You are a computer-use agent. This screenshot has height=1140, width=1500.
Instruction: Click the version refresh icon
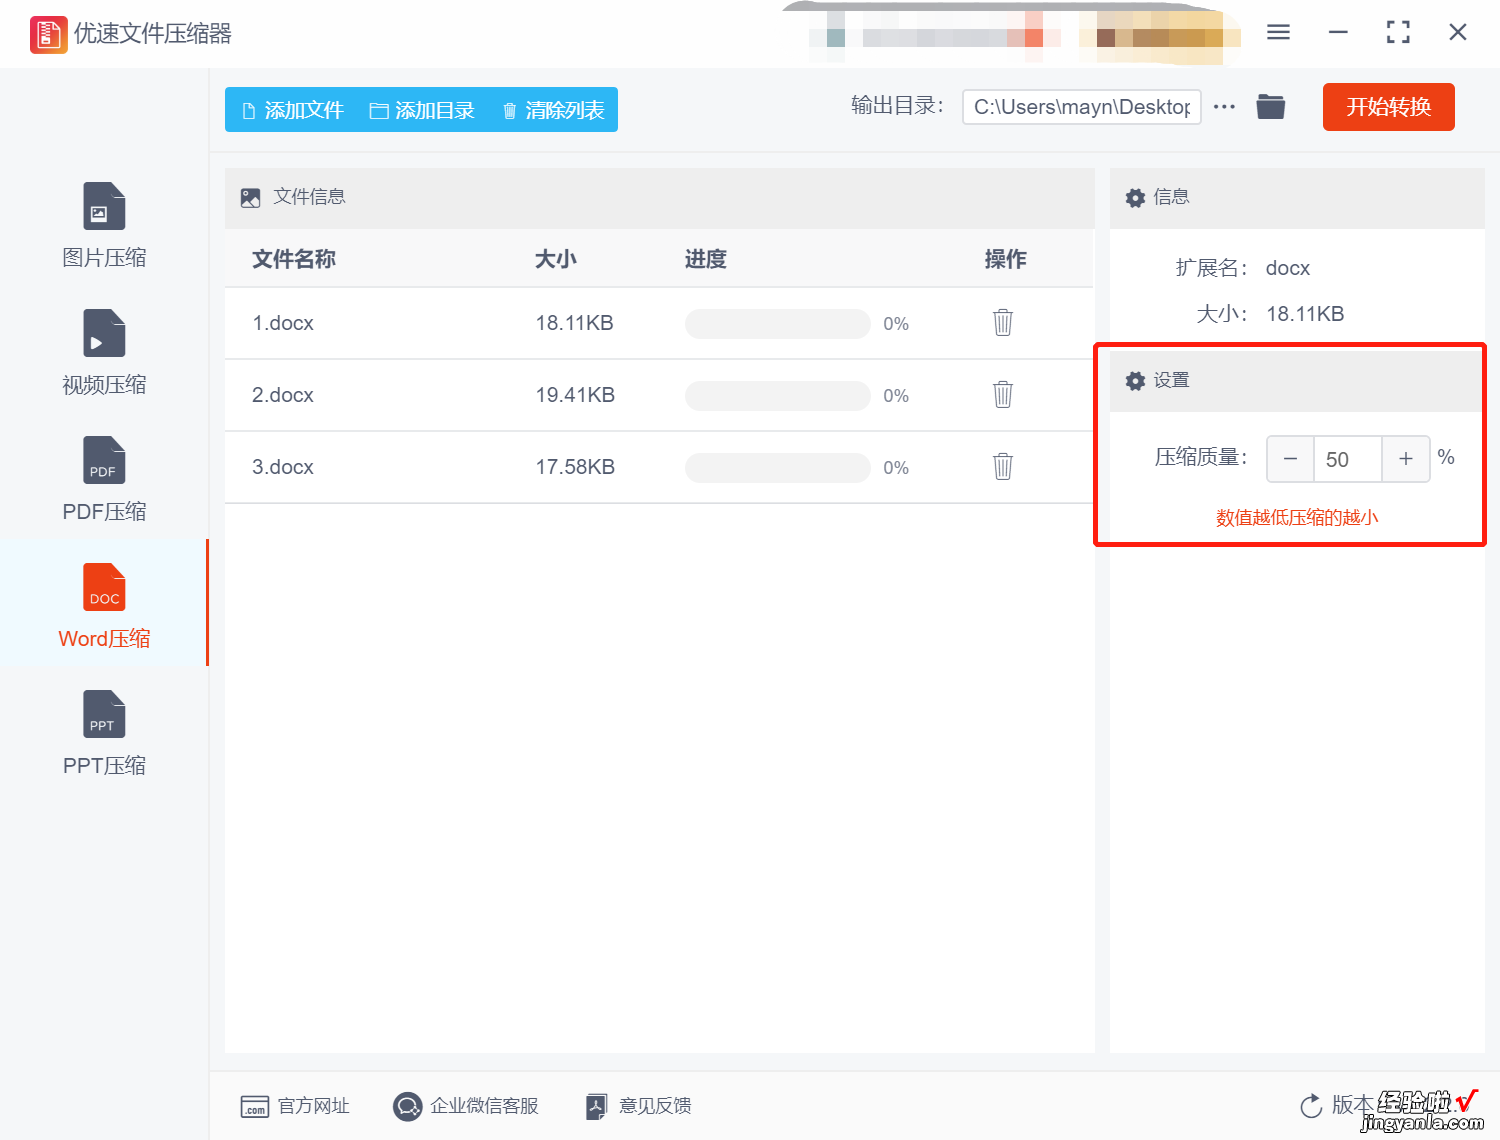pos(1311,1106)
